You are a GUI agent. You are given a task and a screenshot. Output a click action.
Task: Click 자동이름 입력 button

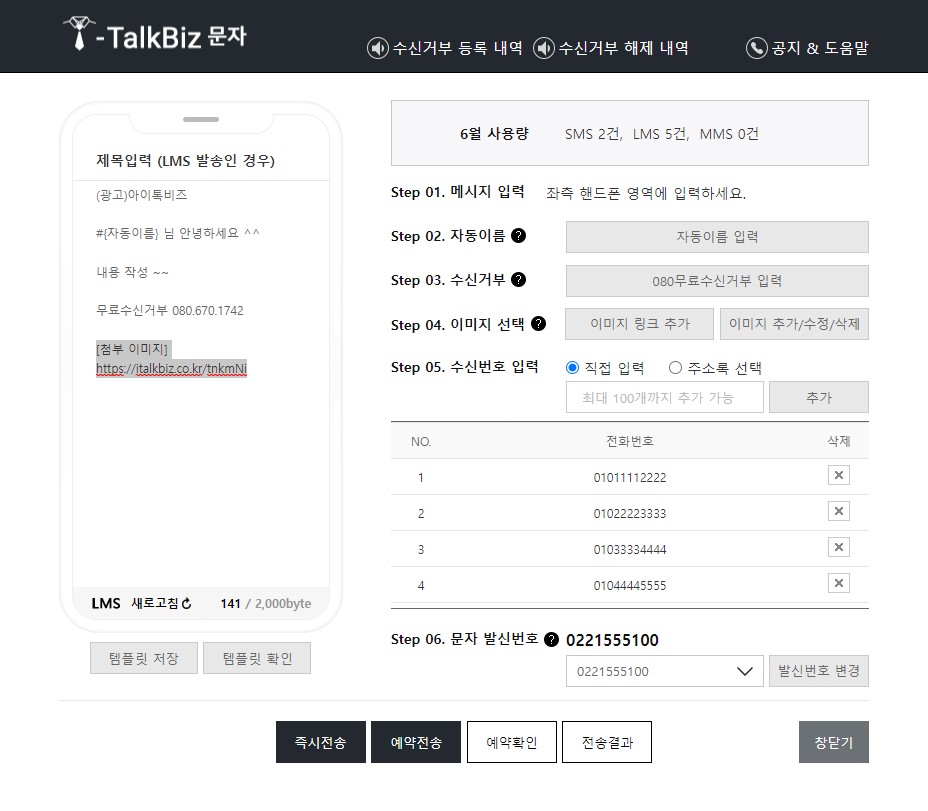[717, 237]
